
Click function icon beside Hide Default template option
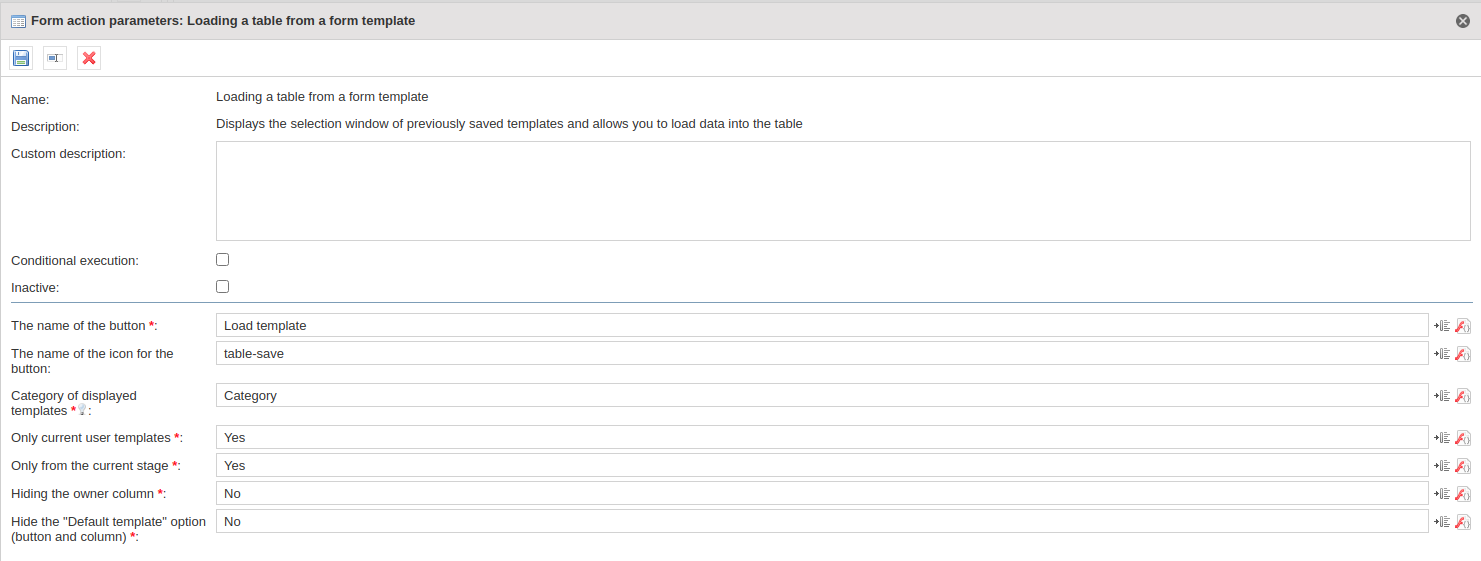1463,522
